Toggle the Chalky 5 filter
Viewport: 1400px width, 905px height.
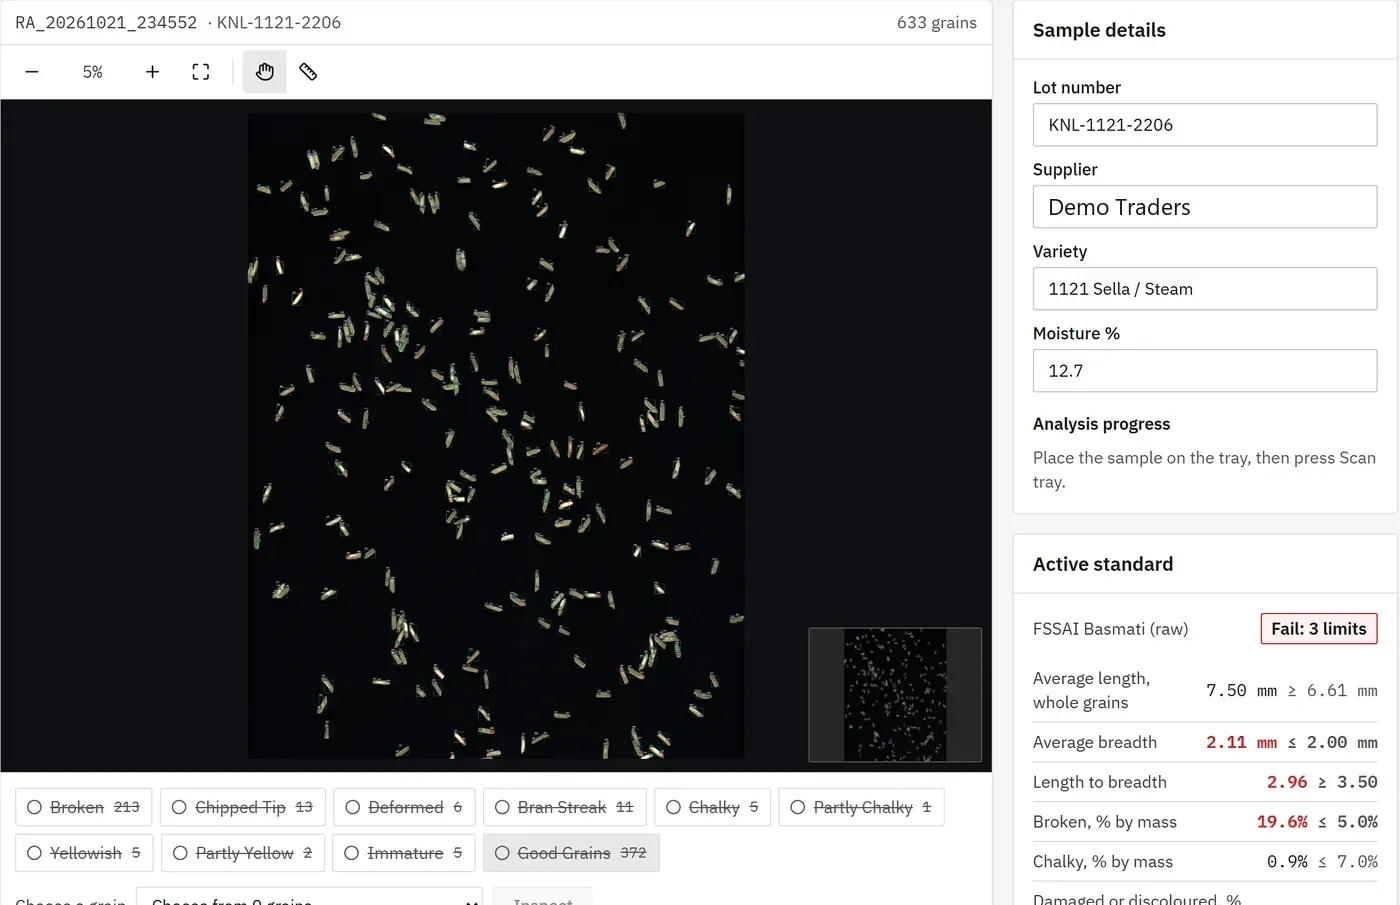[712, 807]
